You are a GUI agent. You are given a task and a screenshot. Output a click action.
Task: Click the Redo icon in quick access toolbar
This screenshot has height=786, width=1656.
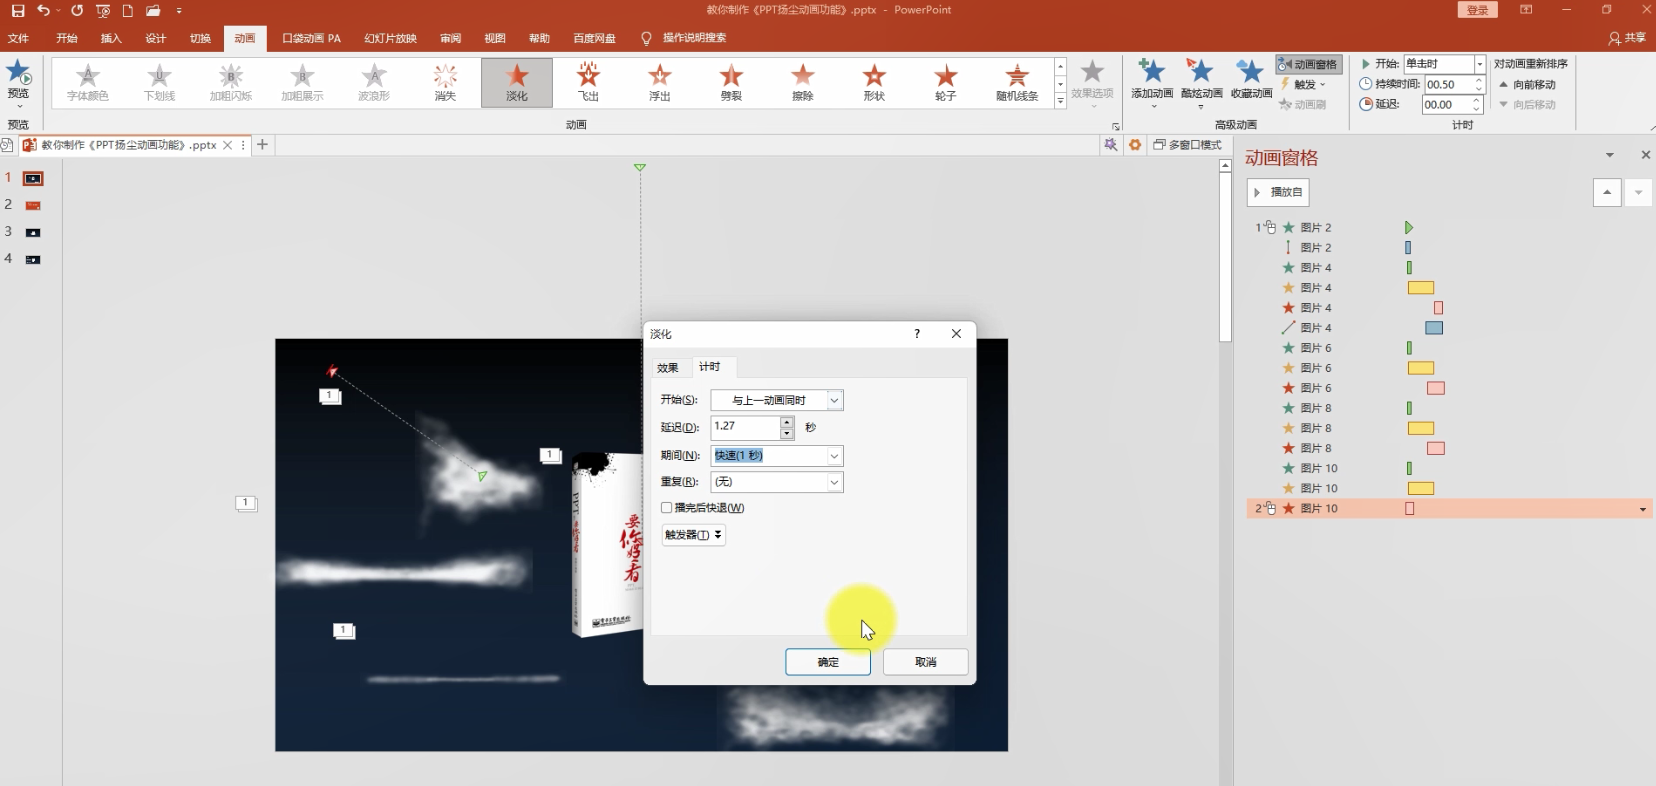tap(77, 10)
